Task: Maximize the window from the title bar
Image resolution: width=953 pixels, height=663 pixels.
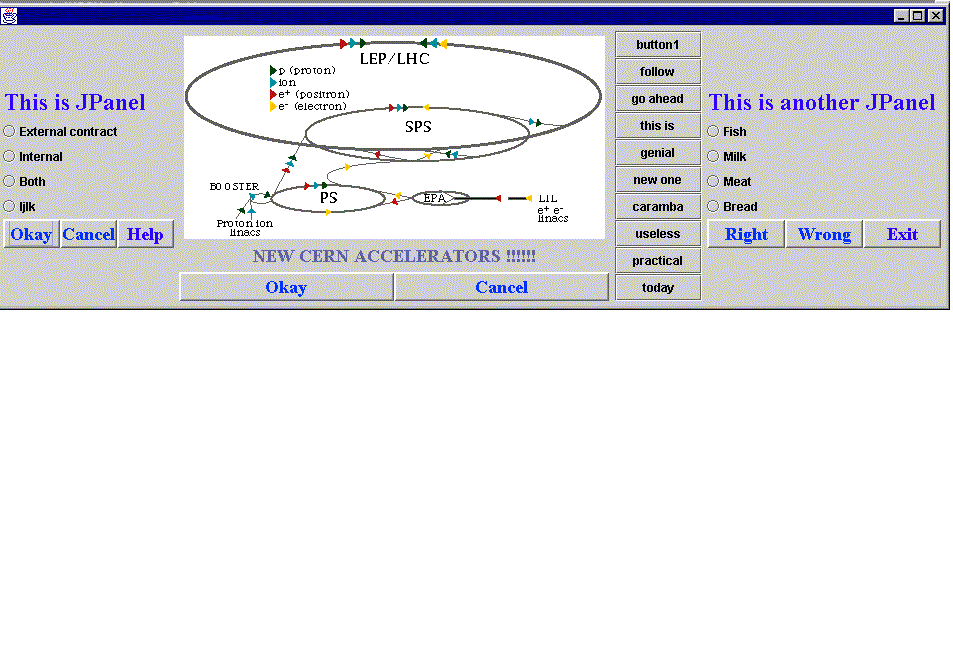Action: [x=918, y=16]
